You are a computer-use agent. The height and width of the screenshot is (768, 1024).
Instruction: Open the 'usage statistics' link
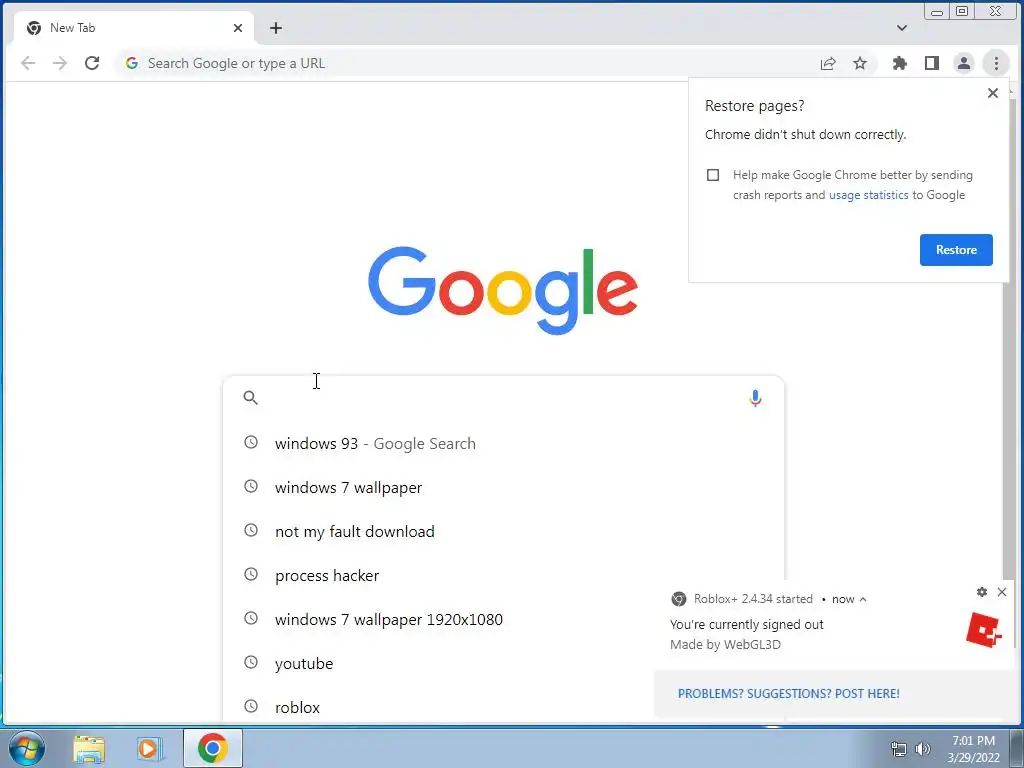869,195
